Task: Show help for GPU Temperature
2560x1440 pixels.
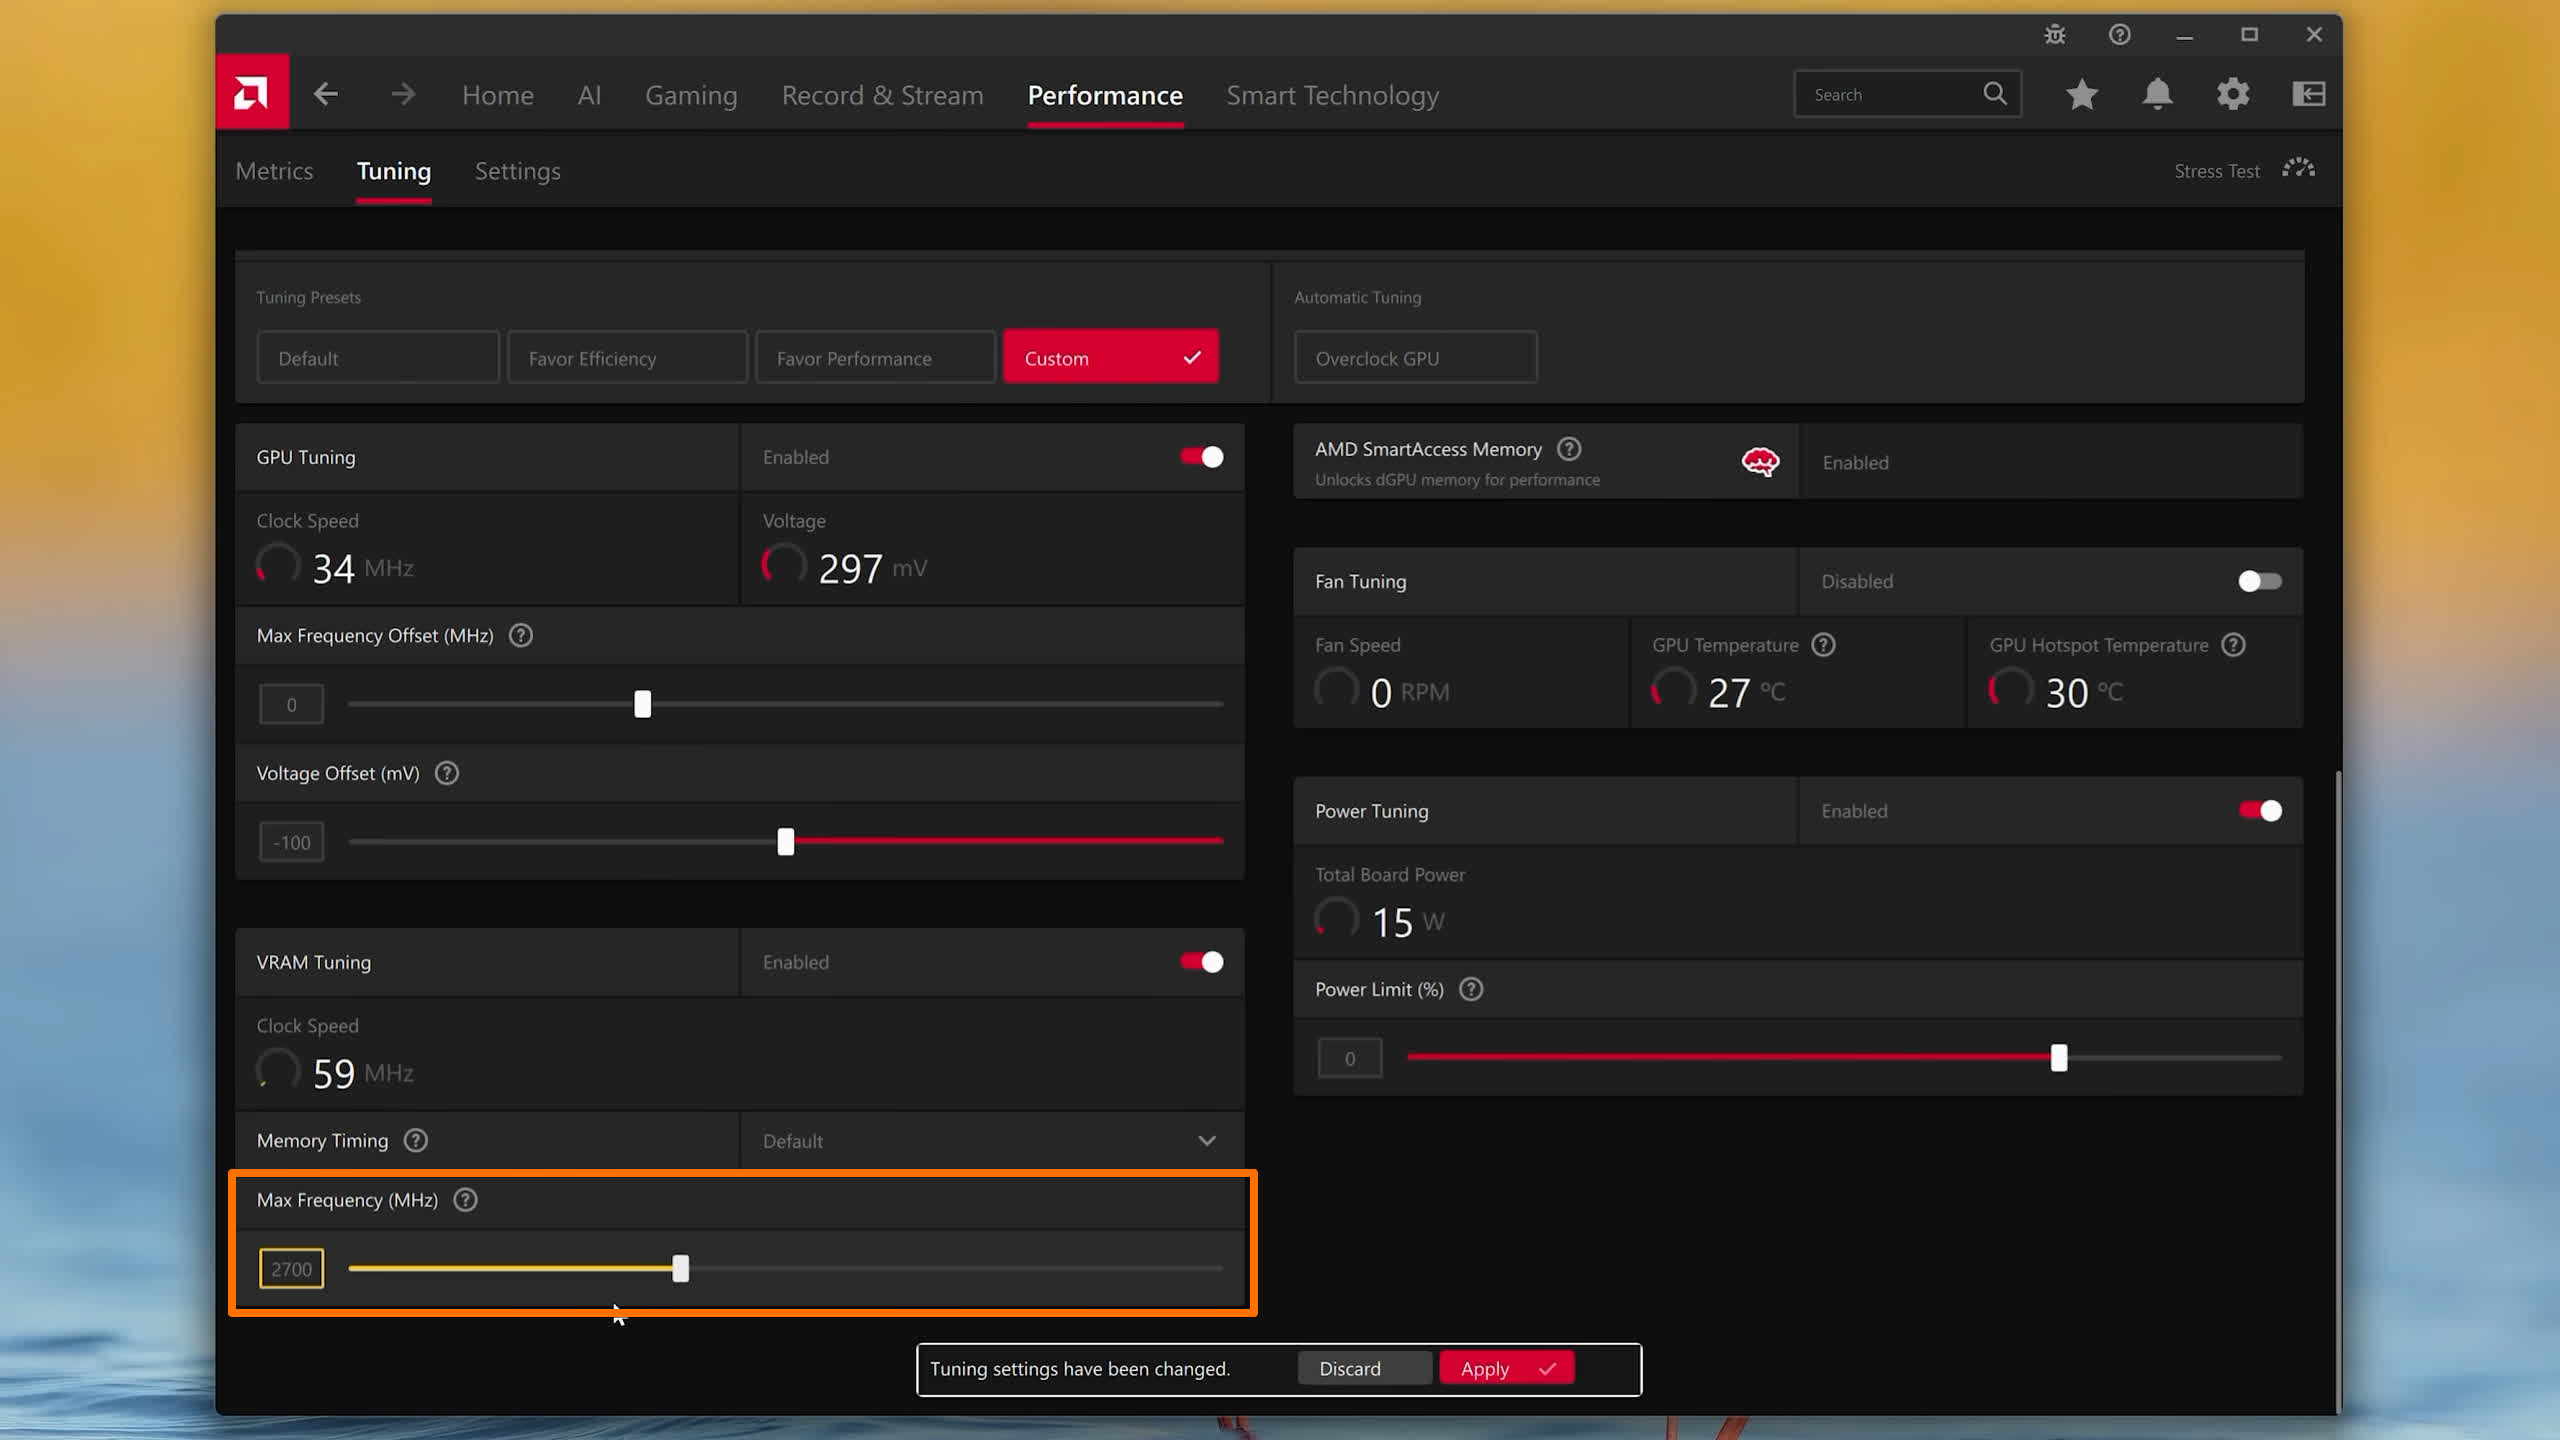Action: click(x=1824, y=645)
